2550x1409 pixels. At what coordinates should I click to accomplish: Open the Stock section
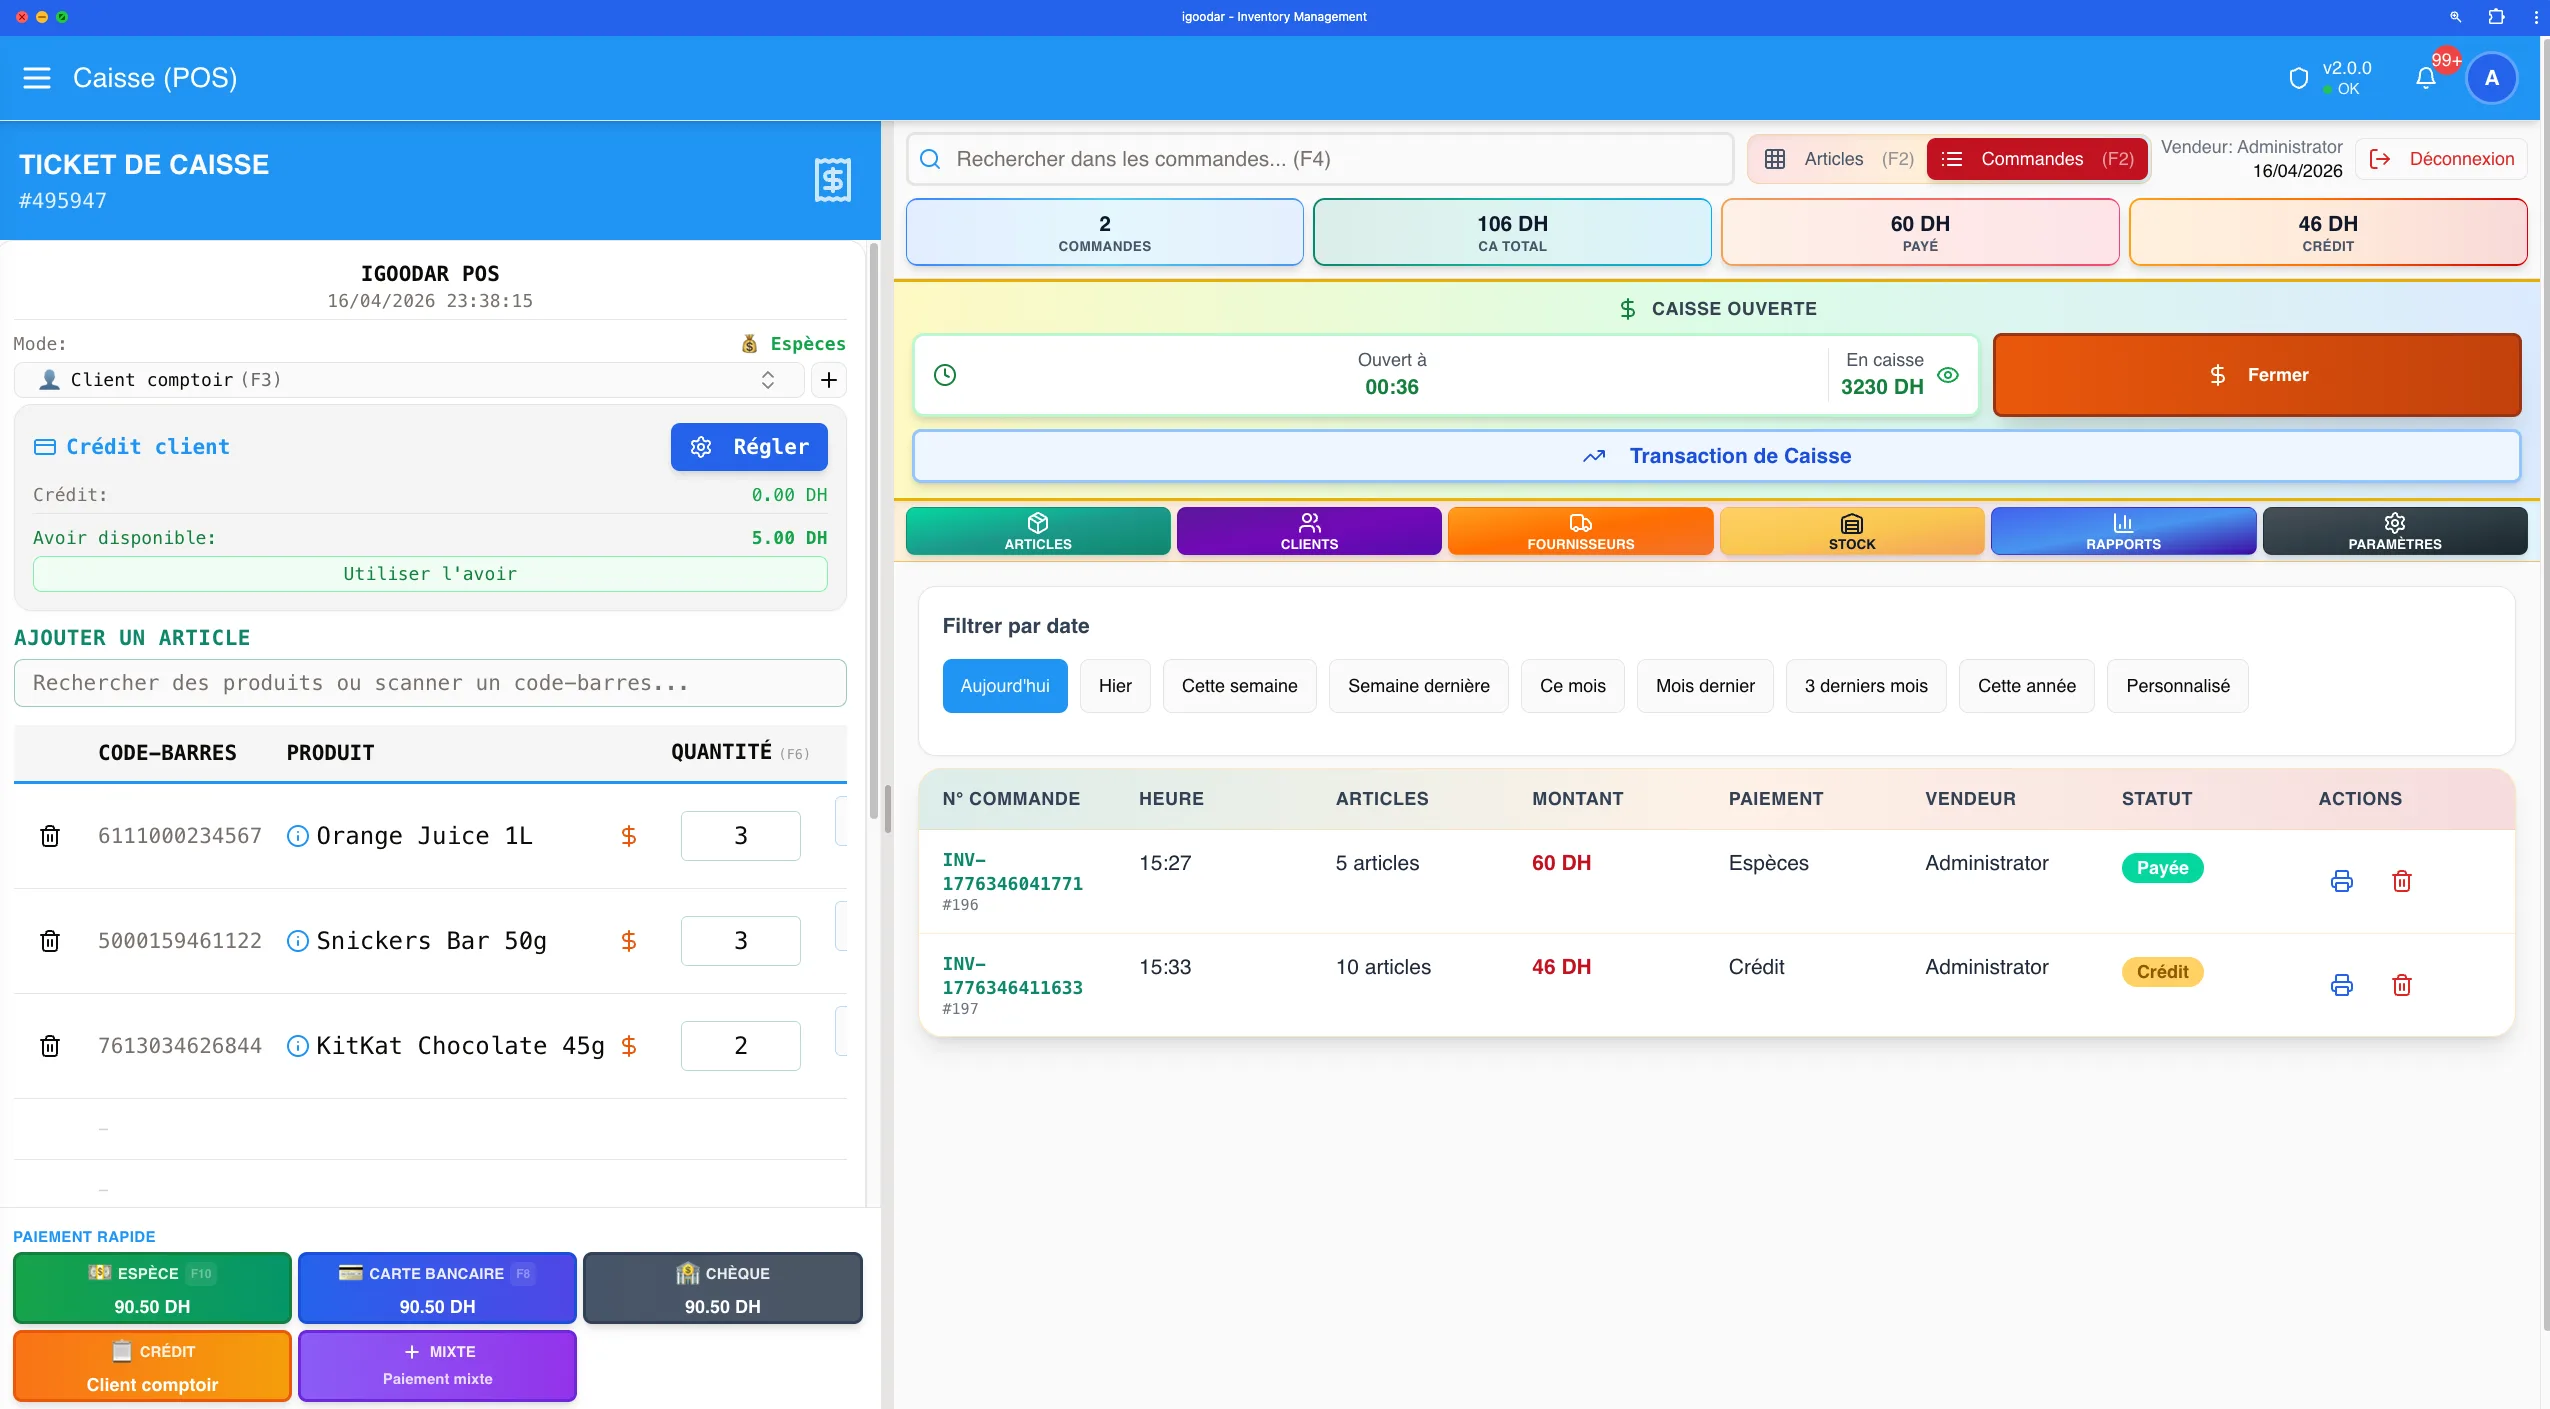click(x=1849, y=531)
